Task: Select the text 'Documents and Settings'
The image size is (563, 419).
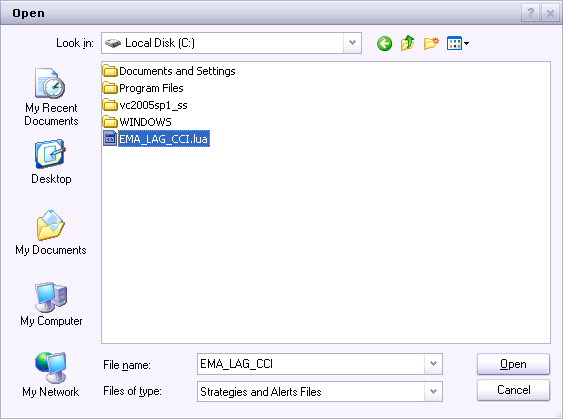Action: 177,71
